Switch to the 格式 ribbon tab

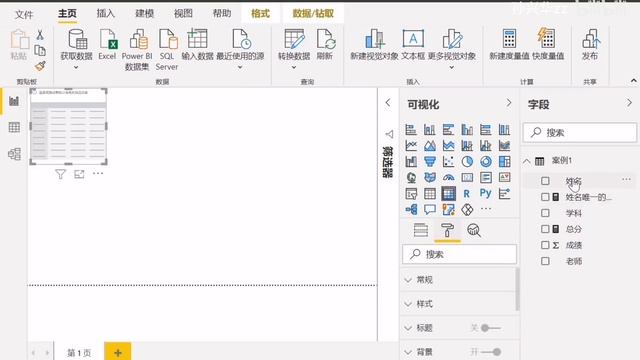tap(260, 13)
